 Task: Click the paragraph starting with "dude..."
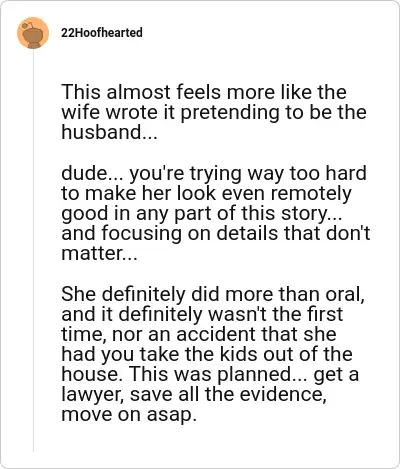(216, 213)
